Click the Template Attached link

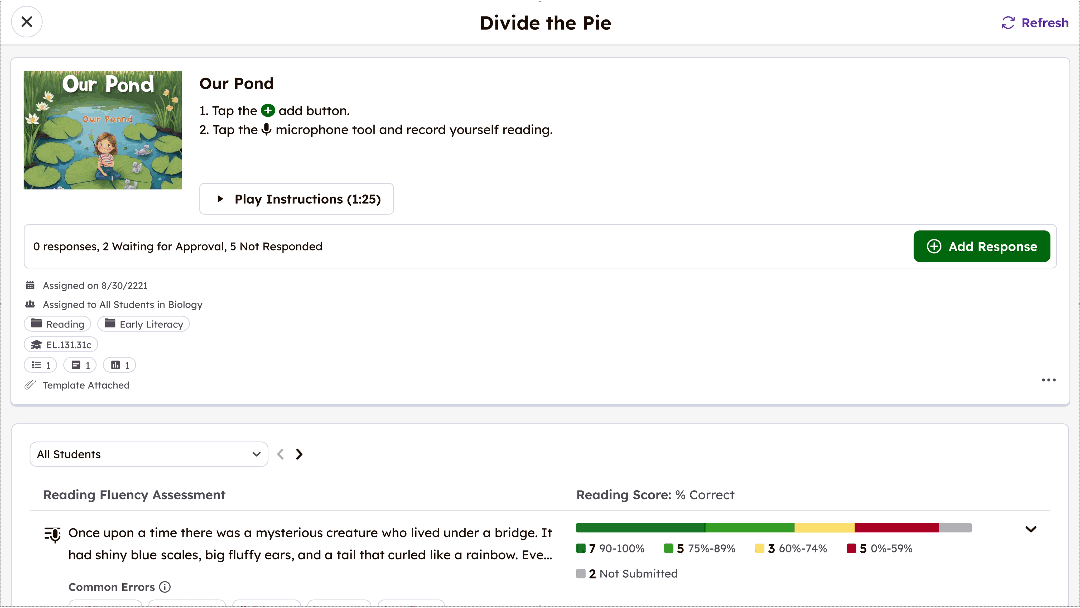point(85,385)
